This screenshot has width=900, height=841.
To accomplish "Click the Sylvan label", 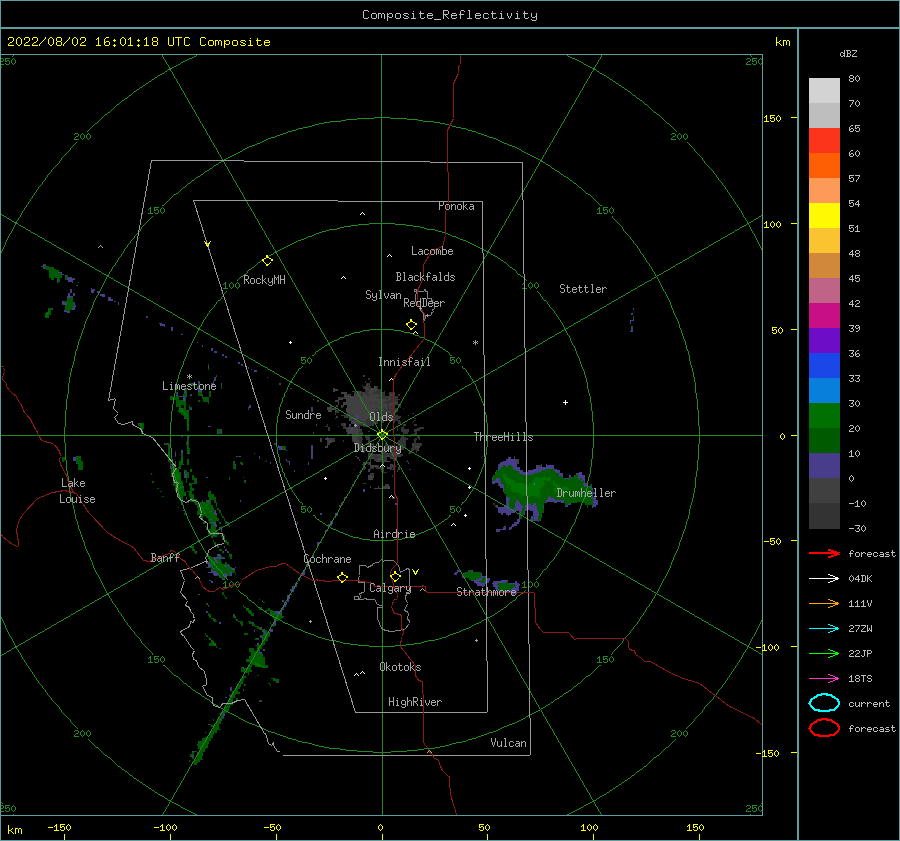I will coord(383,295).
